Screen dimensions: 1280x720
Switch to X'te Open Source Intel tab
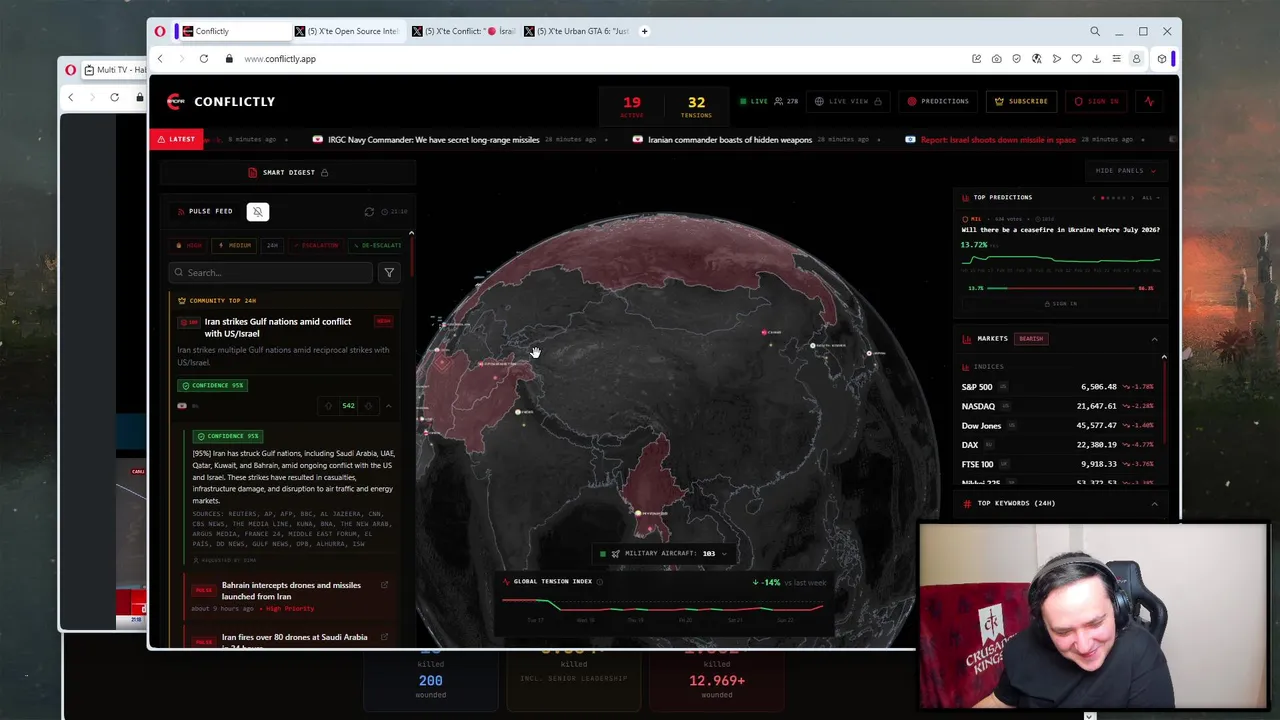349,31
